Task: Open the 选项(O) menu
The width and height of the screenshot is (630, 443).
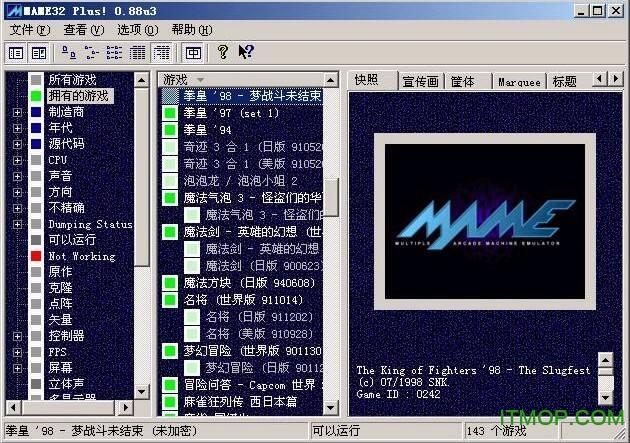Action: (x=138, y=30)
